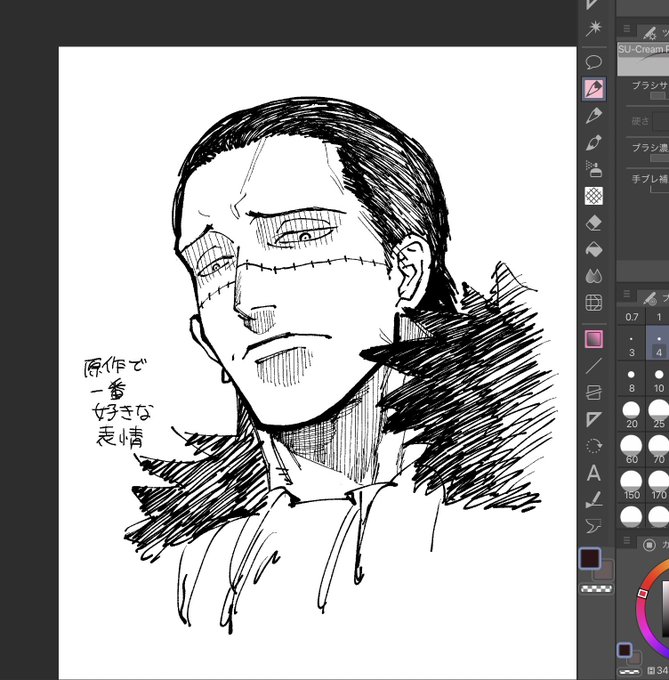Select the straight Line figure tool

coord(594,366)
